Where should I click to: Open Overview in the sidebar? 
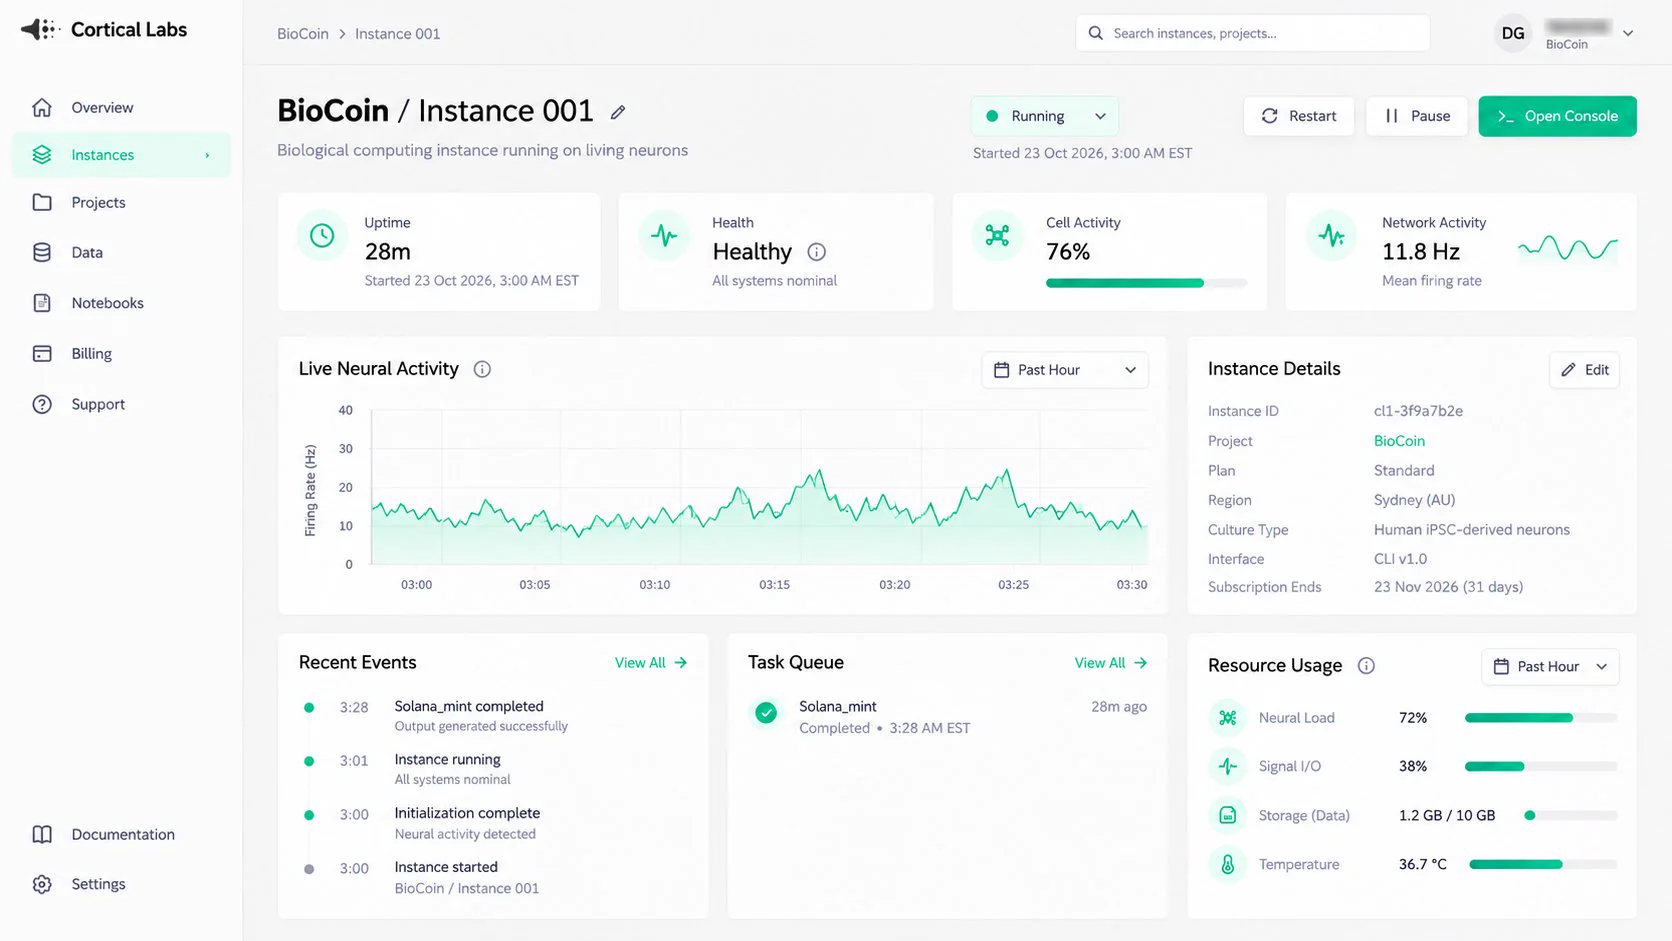[121, 108]
